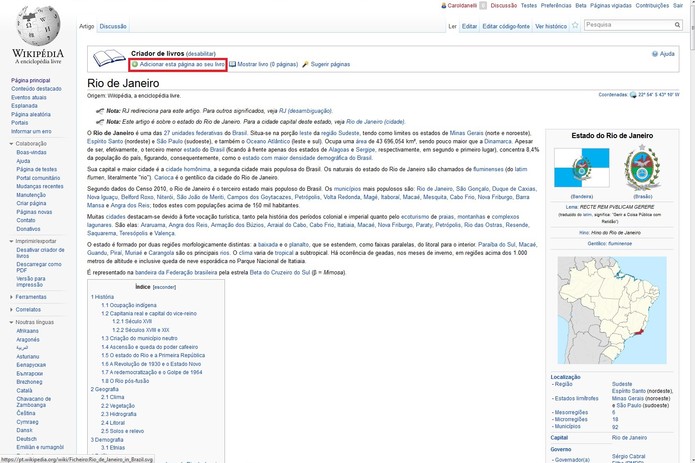Click Descarregar como PDF link
Viewport: 695px width, 463px height.
[x=39, y=267]
